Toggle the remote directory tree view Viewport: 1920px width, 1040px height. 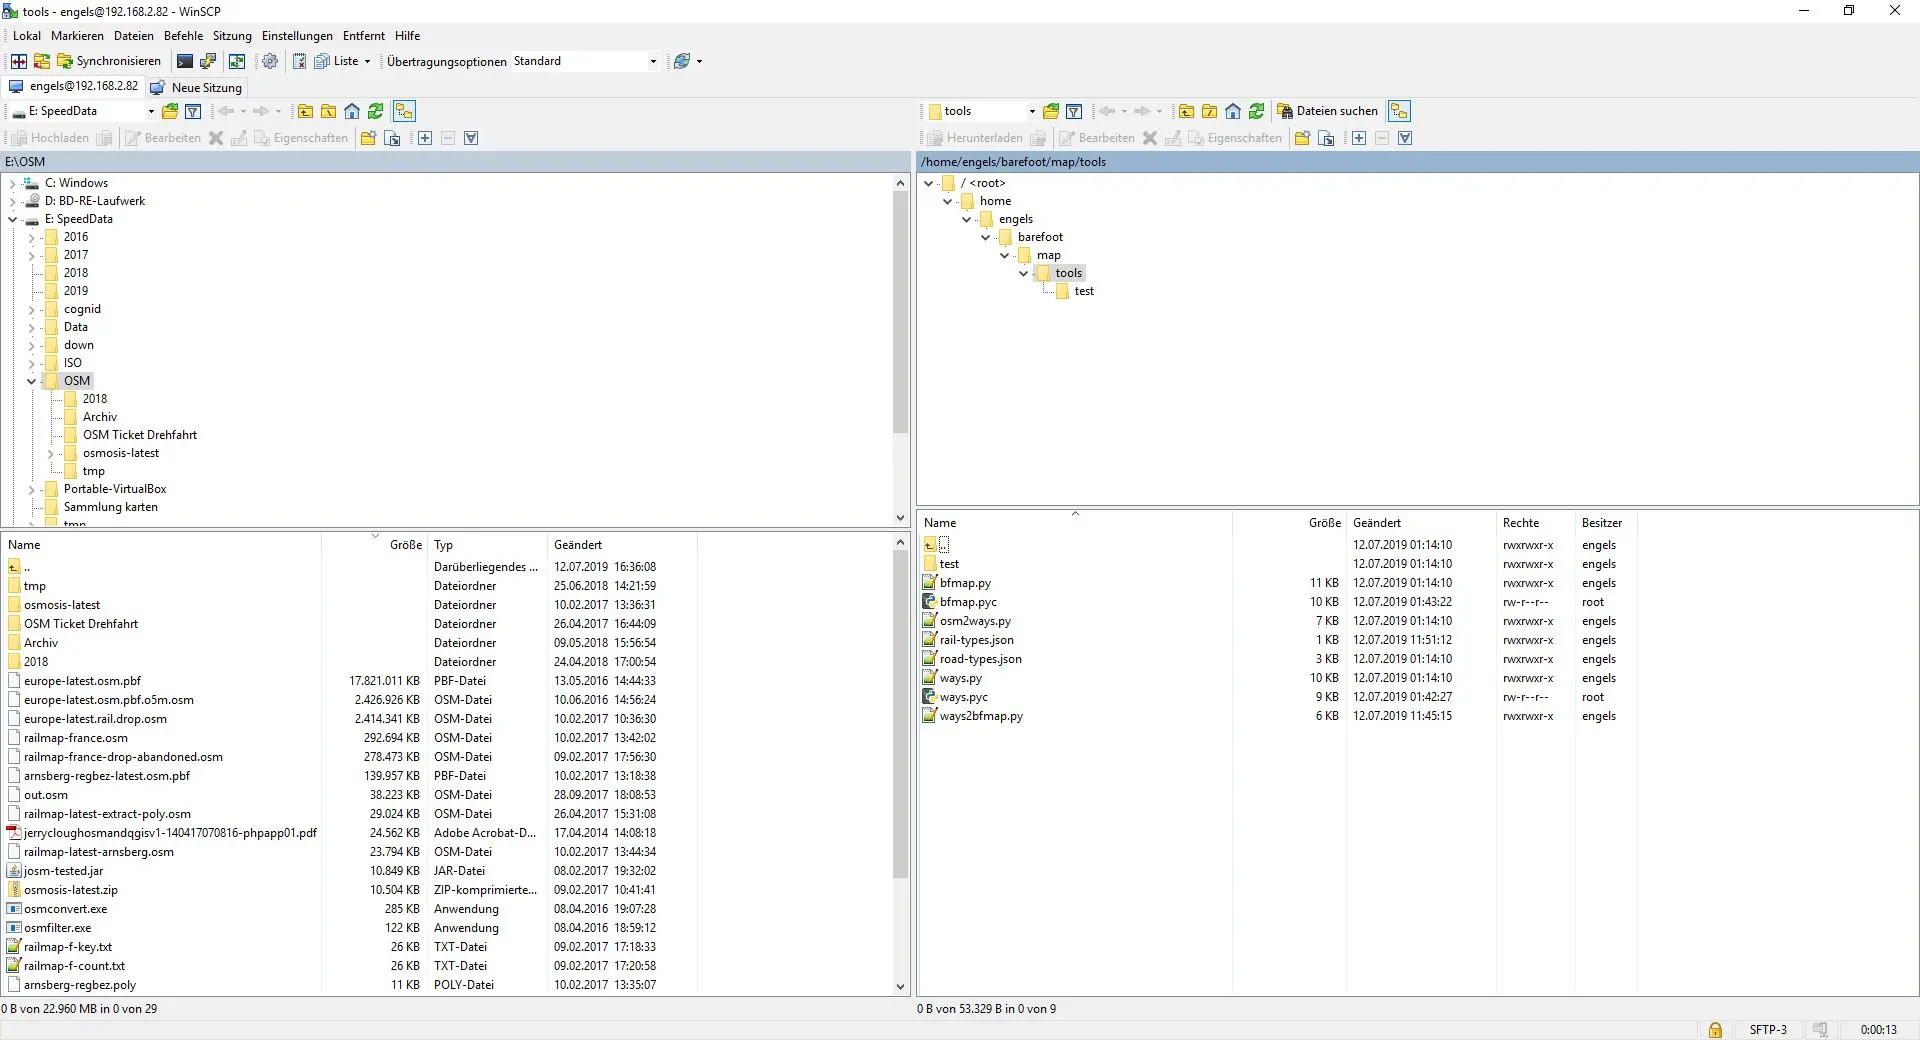[1399, 111]
